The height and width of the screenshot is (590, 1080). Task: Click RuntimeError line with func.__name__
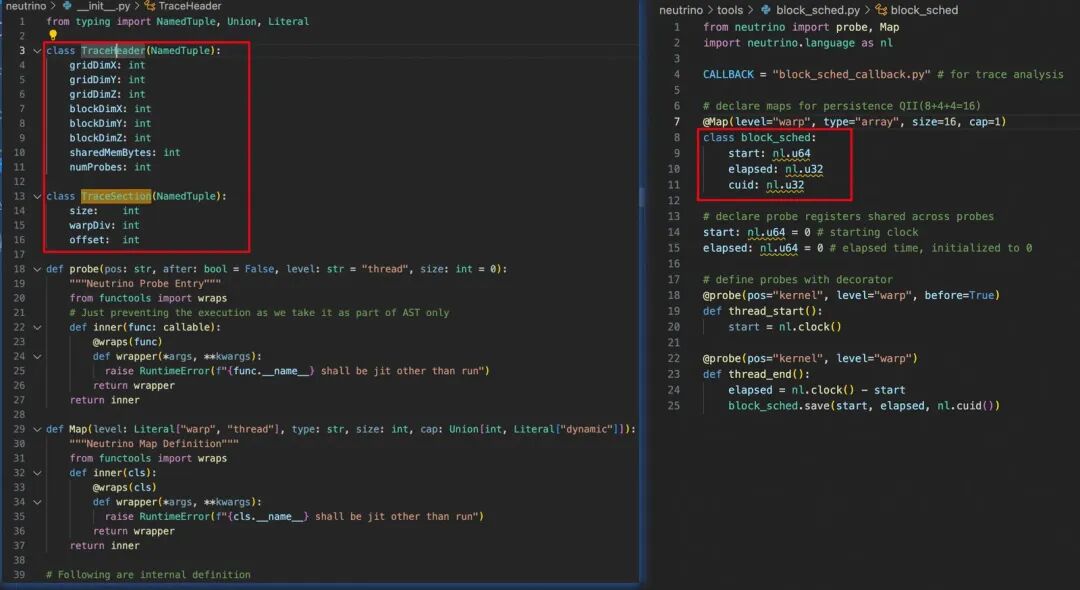point(297,371)
